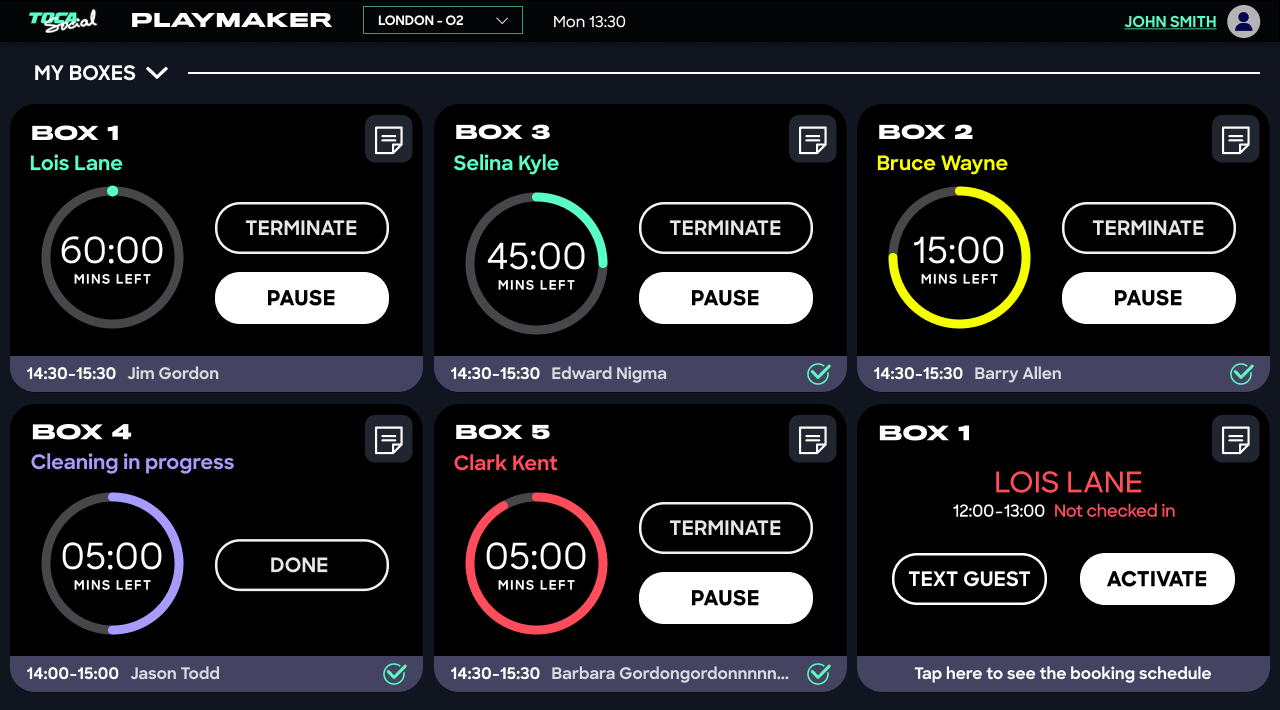Click the user profile avatar icon
The height and width of the screenshot is (710, 1280).
pyautogui.click(x=1243, y=21)
